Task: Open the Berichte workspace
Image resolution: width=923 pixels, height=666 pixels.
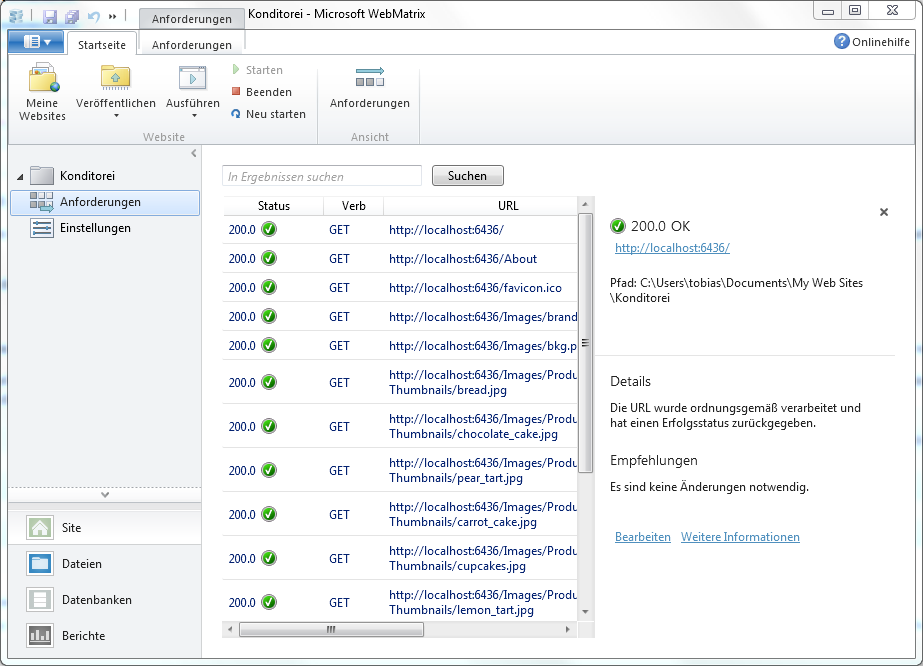Action: [x=105, y=635]
